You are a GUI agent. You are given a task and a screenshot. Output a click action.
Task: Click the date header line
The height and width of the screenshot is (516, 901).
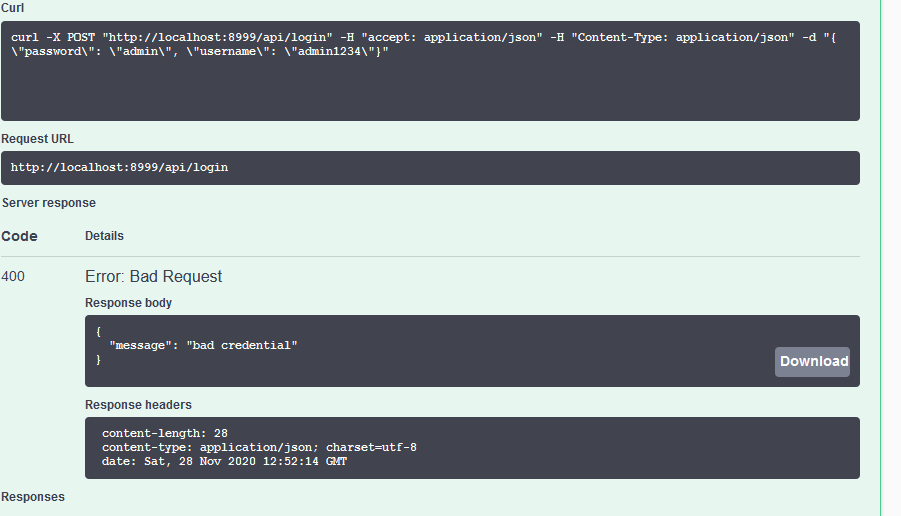[224, 461]
